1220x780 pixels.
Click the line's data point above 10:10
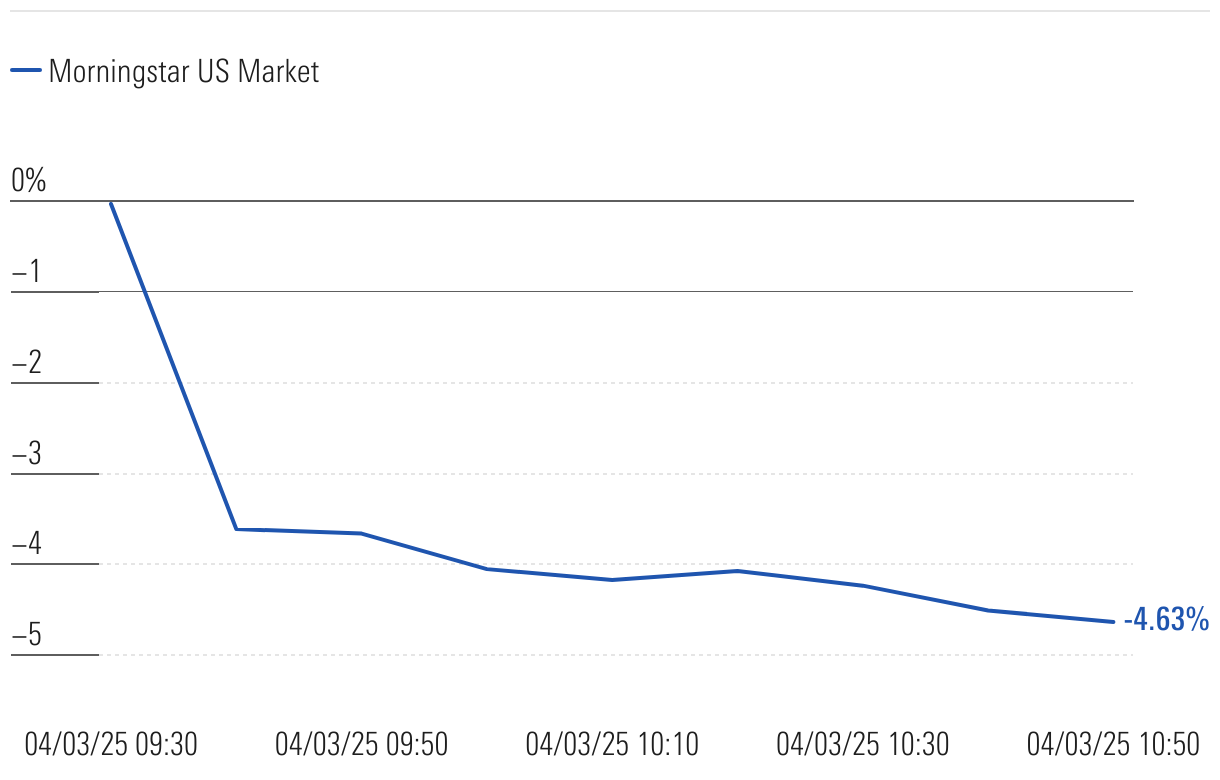(x=612, y=580)
